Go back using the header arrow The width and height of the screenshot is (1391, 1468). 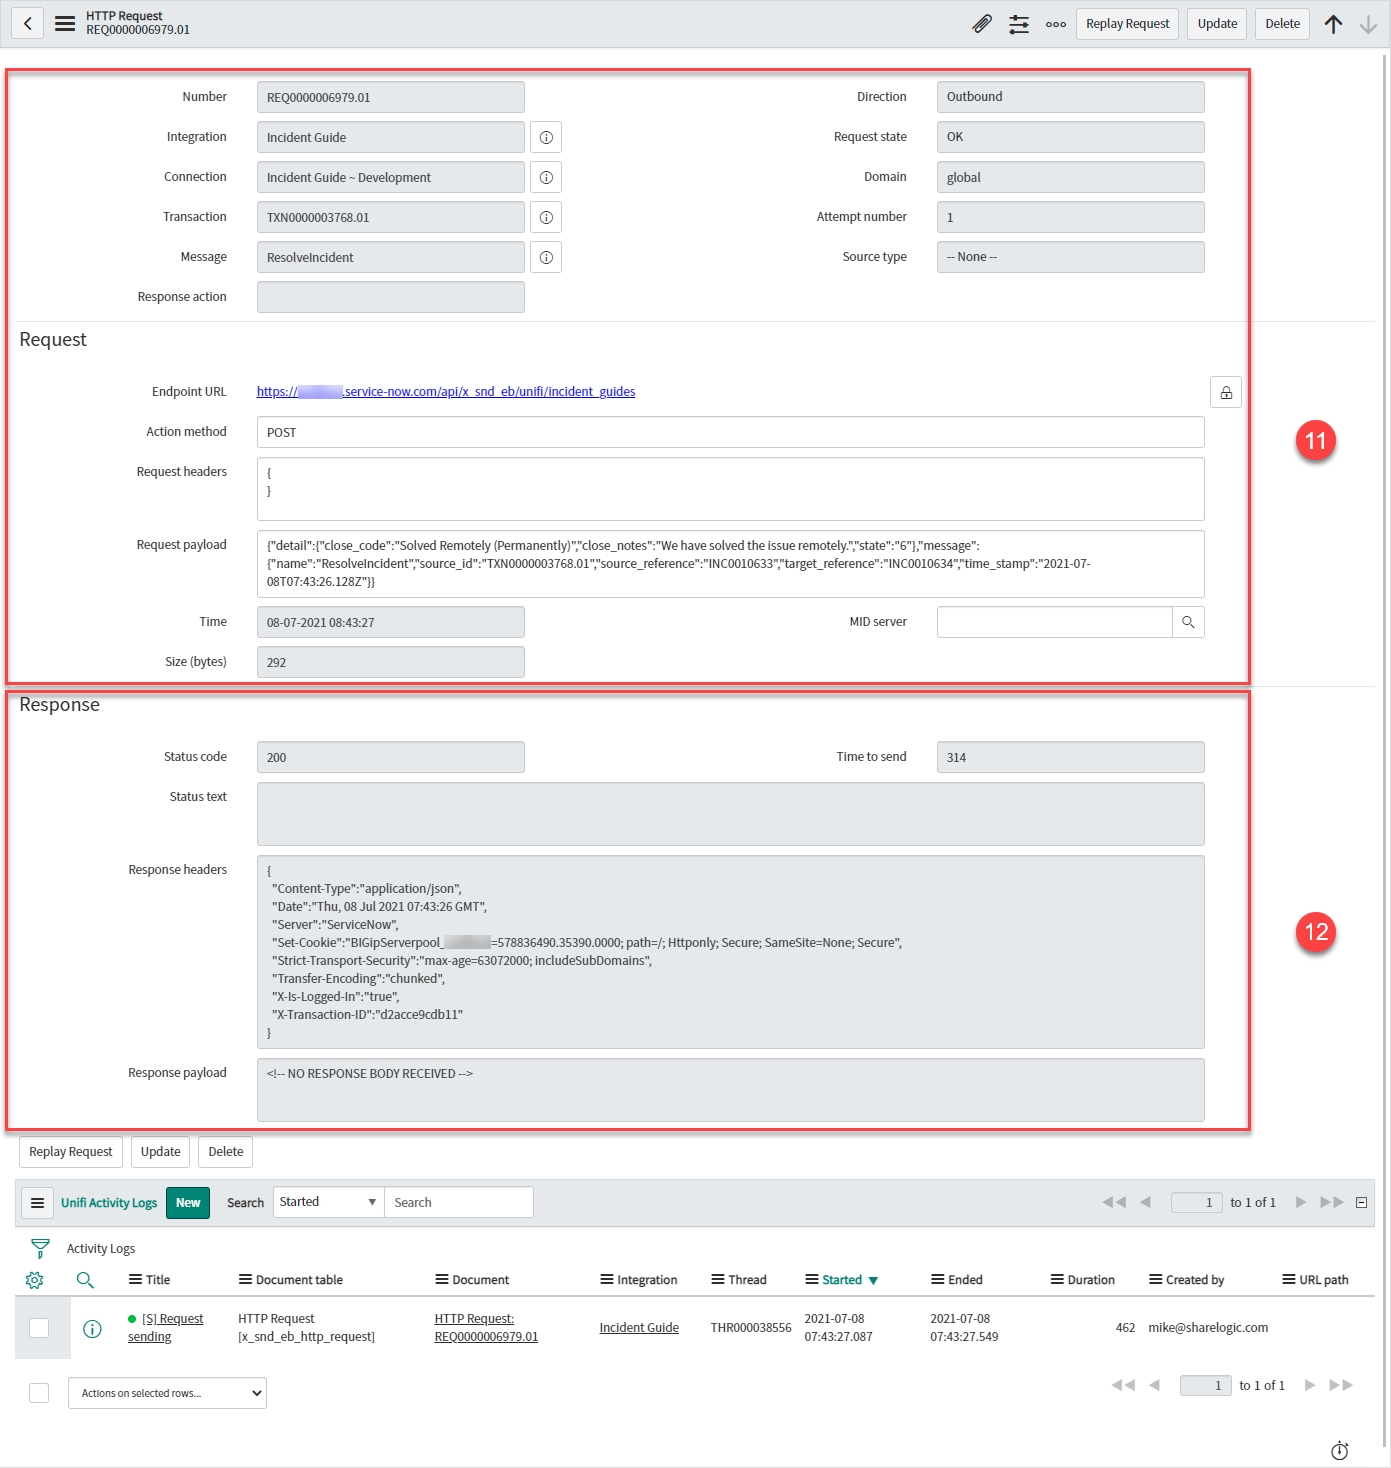(x=28, y=23)
